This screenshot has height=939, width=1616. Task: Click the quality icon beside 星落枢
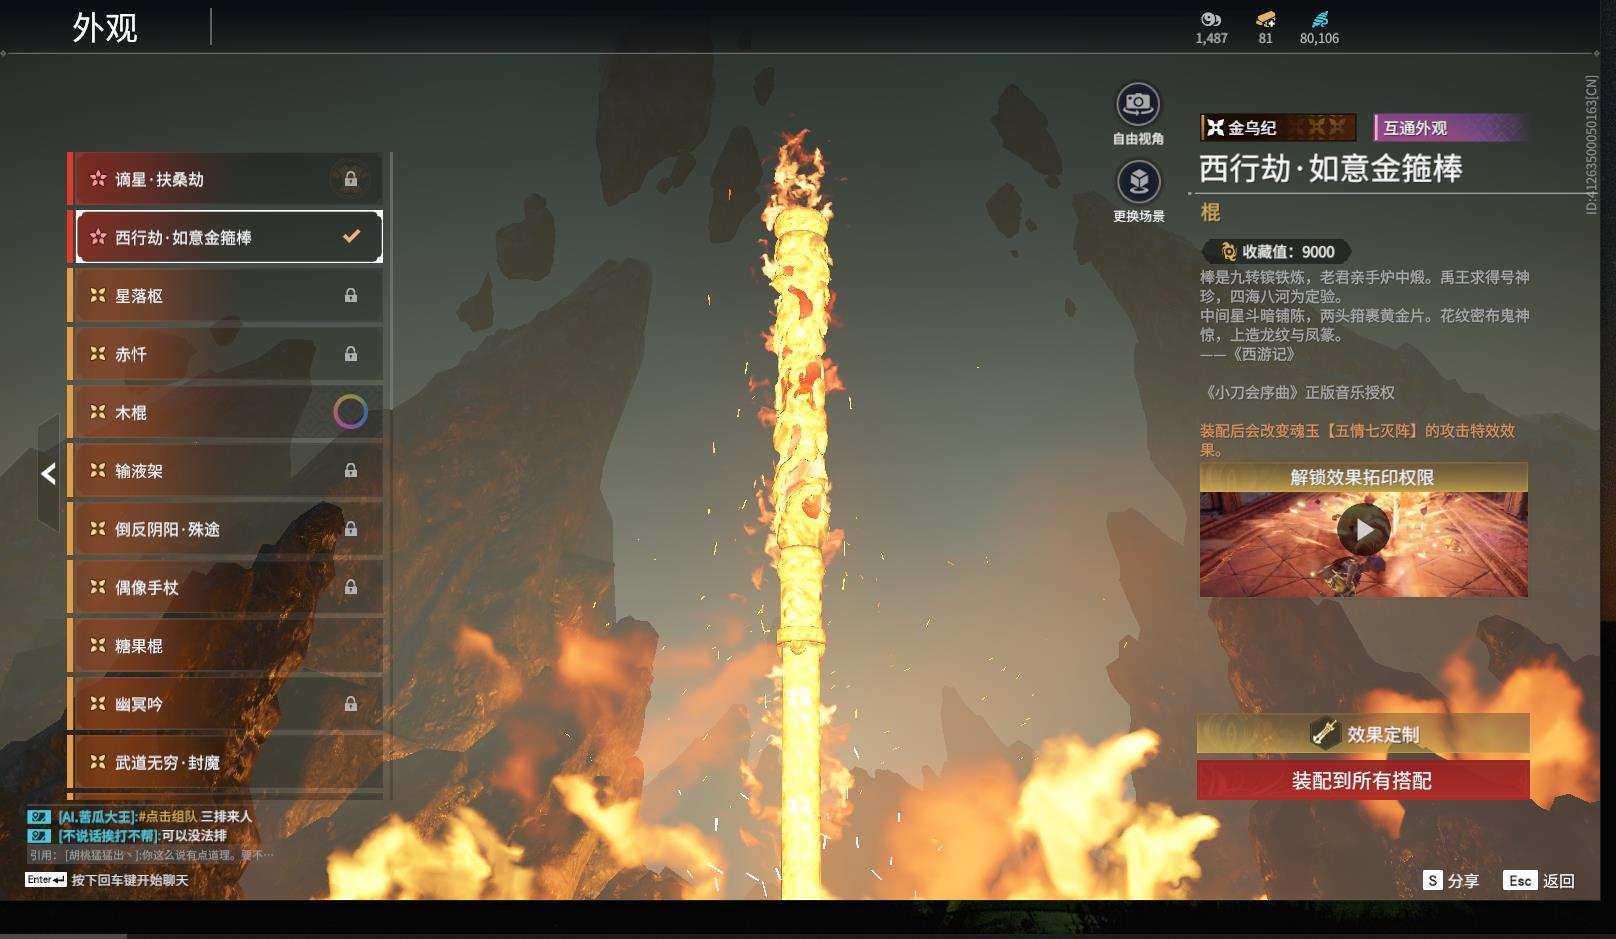click(x=98, y=296)
